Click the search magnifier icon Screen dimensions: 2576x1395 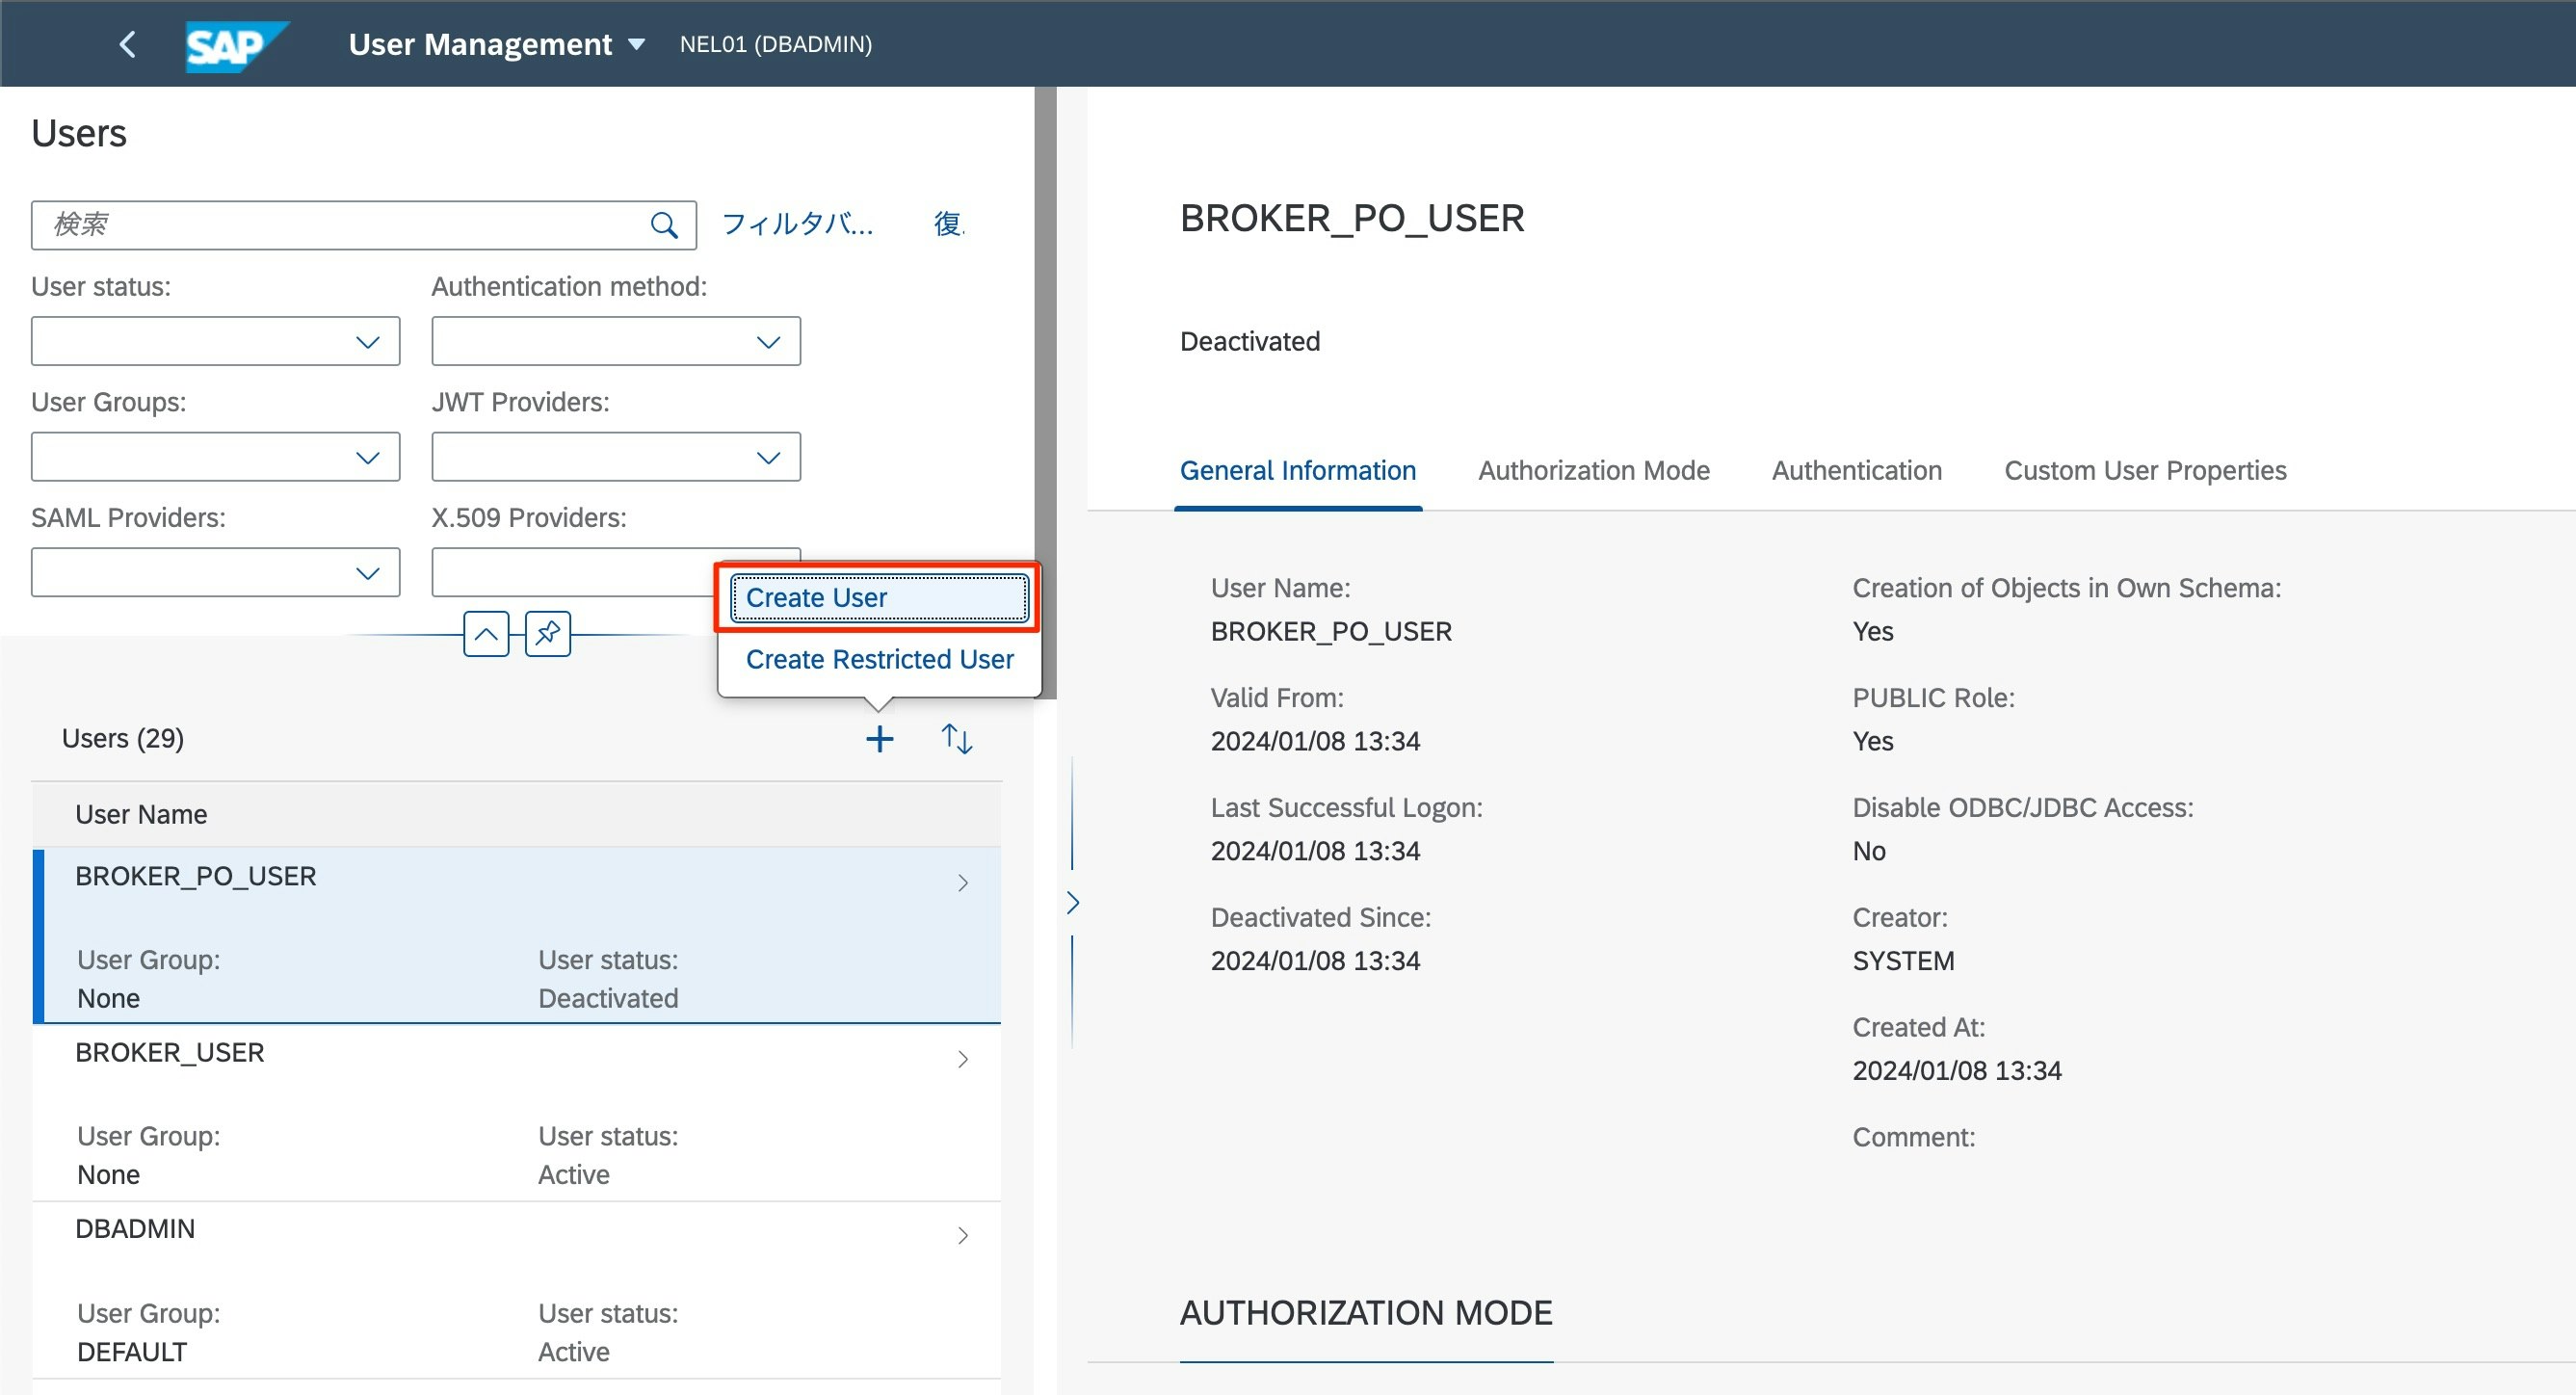[664, 225]
